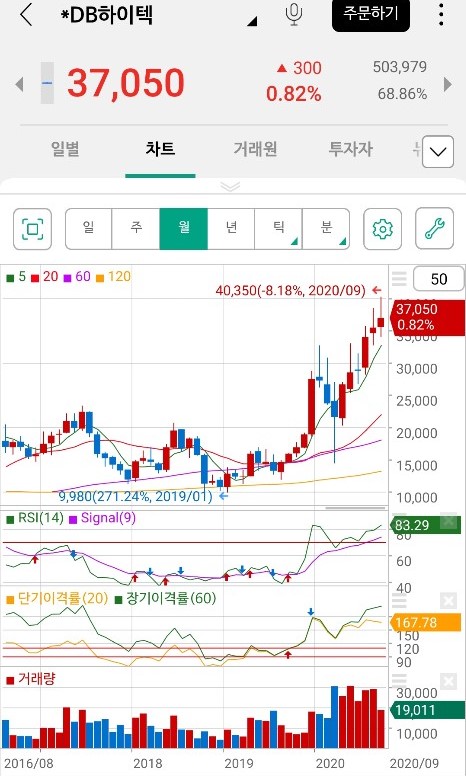Click the RSI(14) indicator label

[x=35, y=518]
